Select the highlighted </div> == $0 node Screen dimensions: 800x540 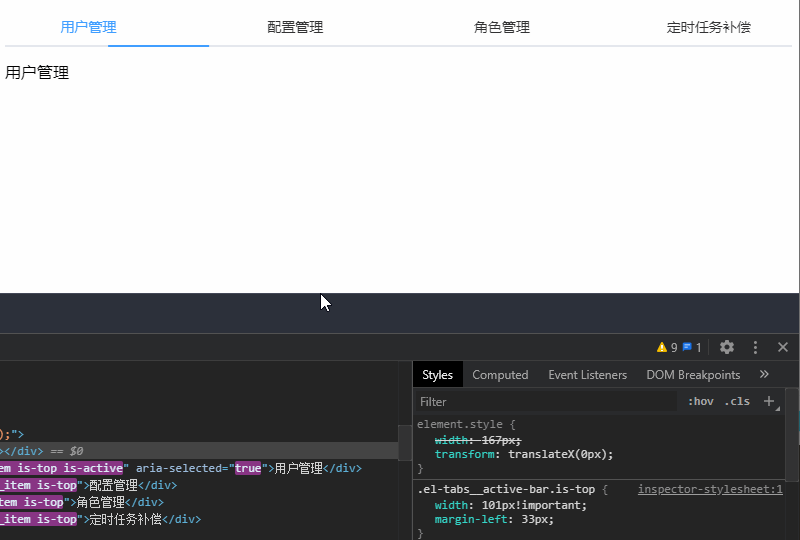199,451
